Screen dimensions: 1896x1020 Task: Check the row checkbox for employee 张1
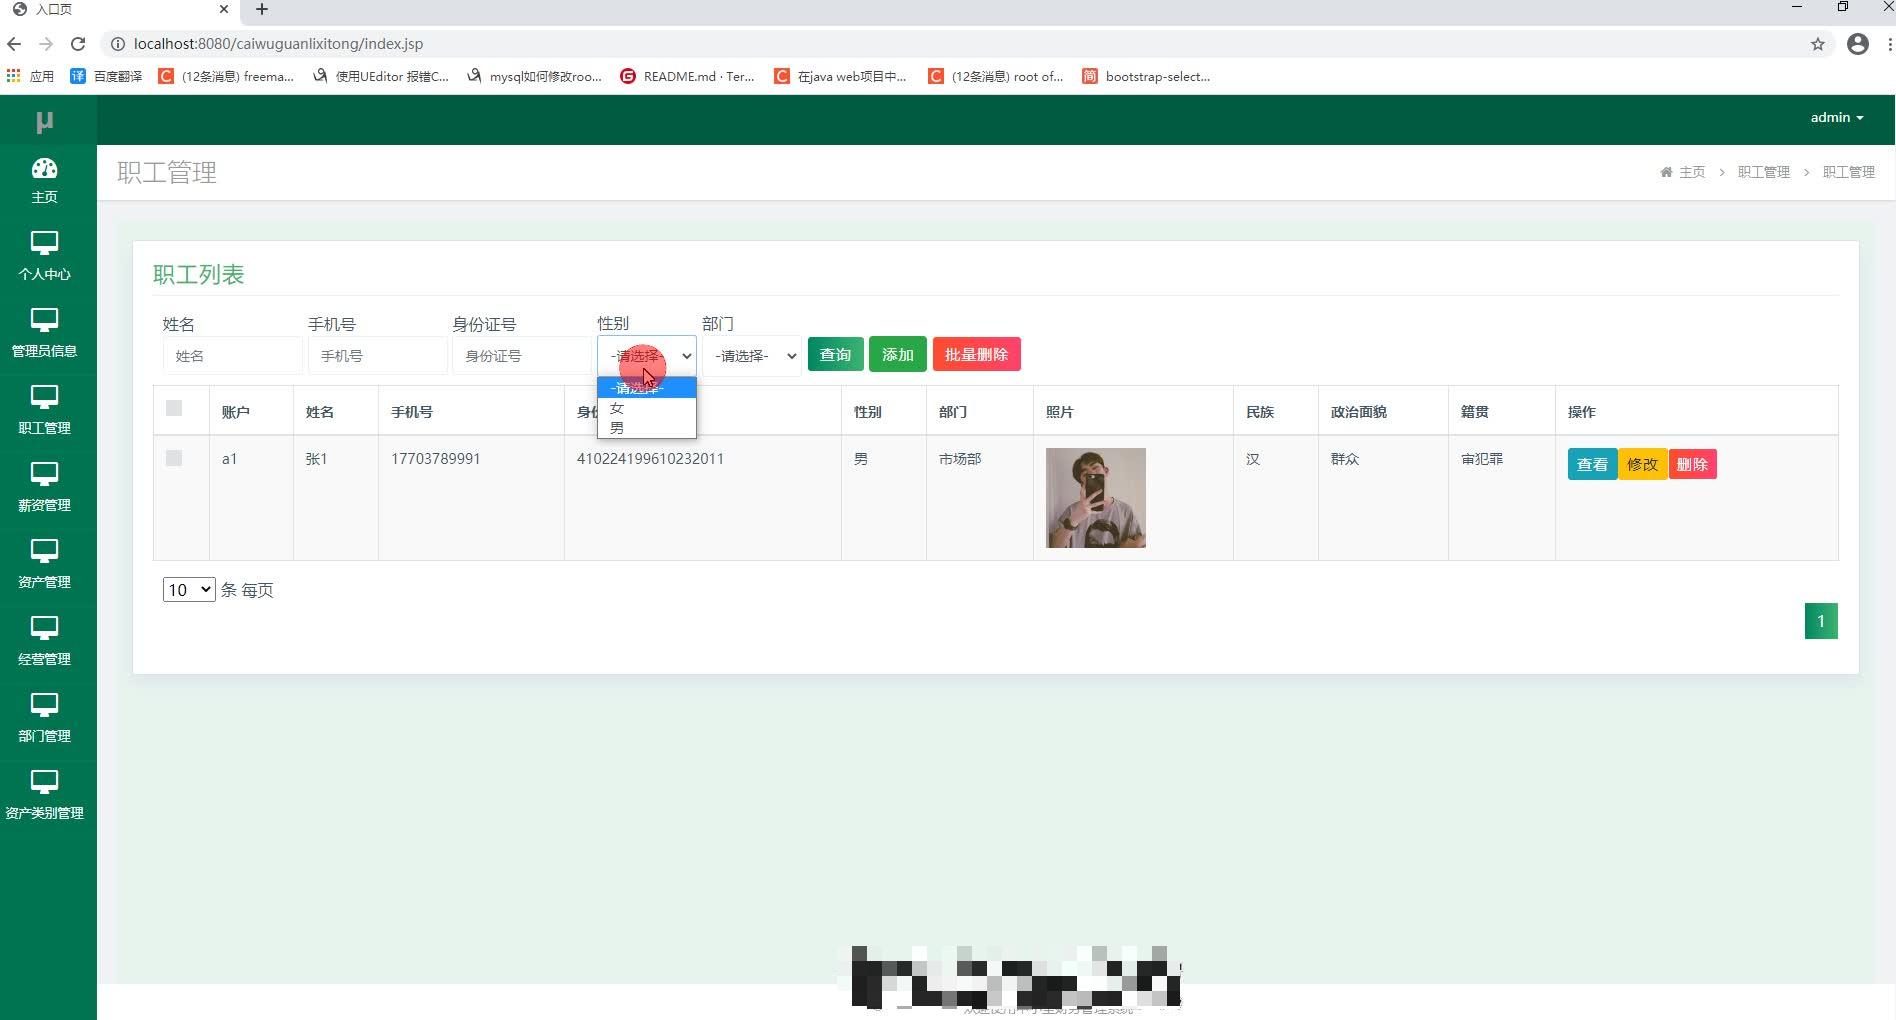point(175,458)
